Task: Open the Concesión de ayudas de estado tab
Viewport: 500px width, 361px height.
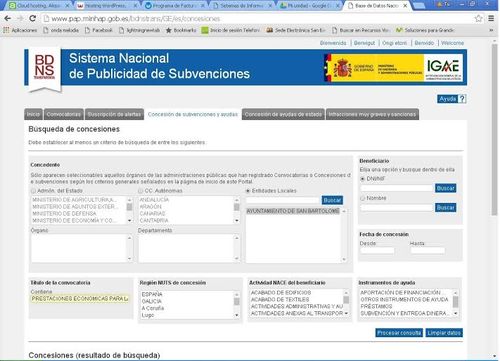Action: [x=283, y=114]
